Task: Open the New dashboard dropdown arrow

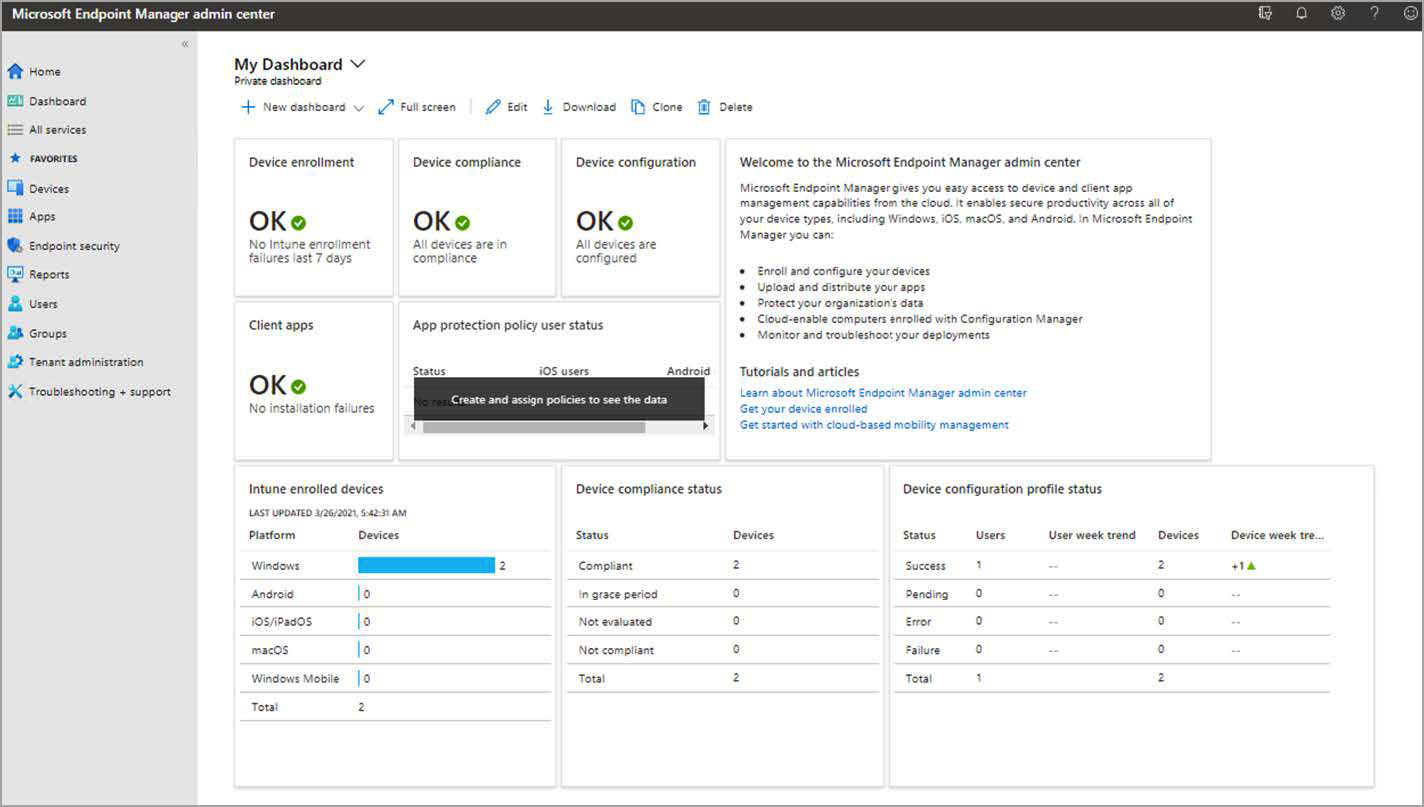Action: point(359,108)
